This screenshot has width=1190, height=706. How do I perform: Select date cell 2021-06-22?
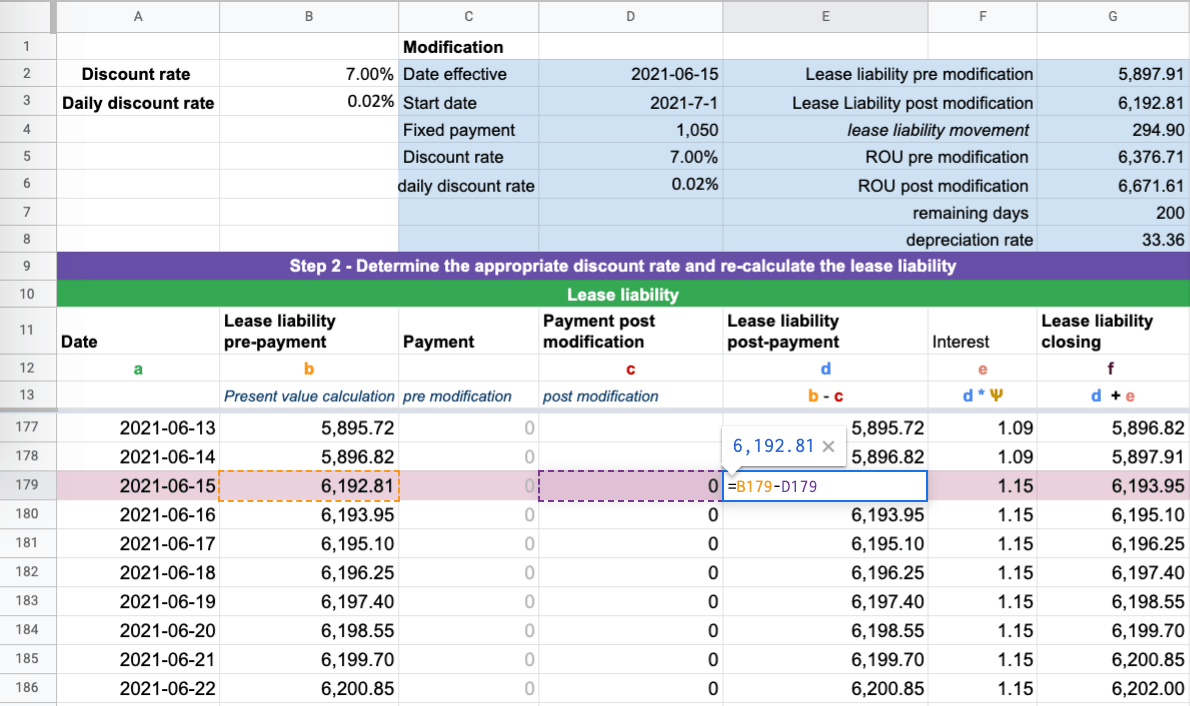[x=138, y=689]
